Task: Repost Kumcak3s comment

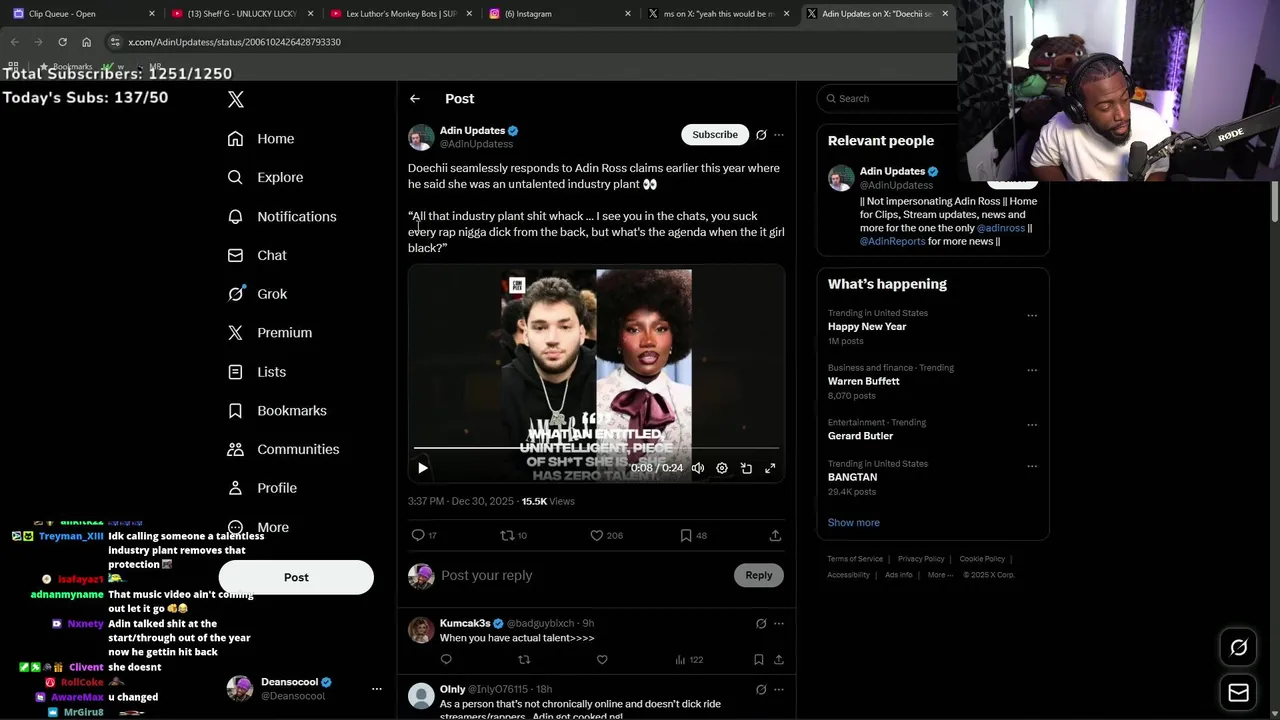Action: (x=524, y=659)
